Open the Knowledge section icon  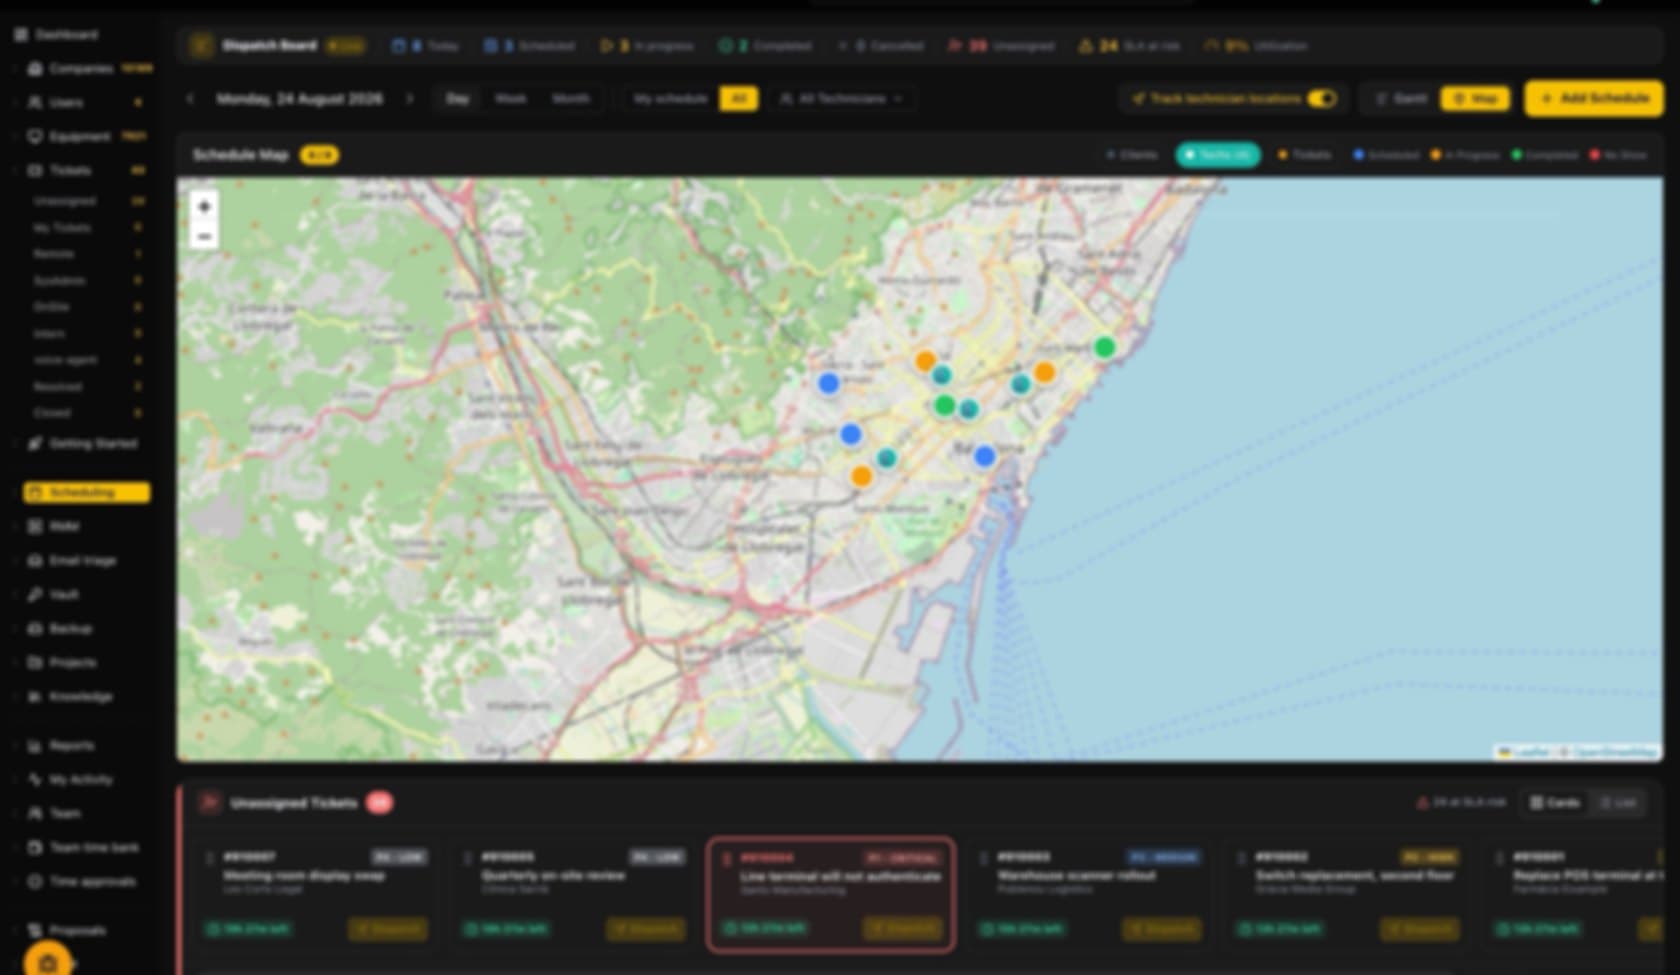click(35, 696)
